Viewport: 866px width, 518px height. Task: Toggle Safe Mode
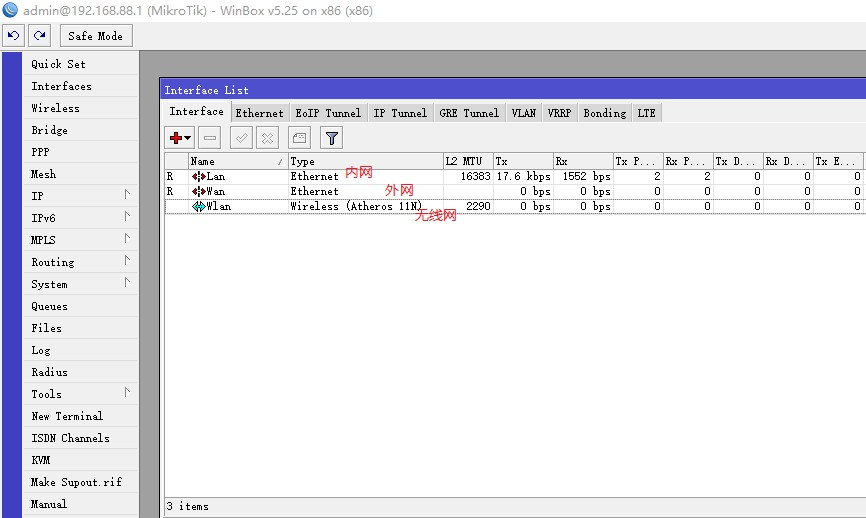95,36
